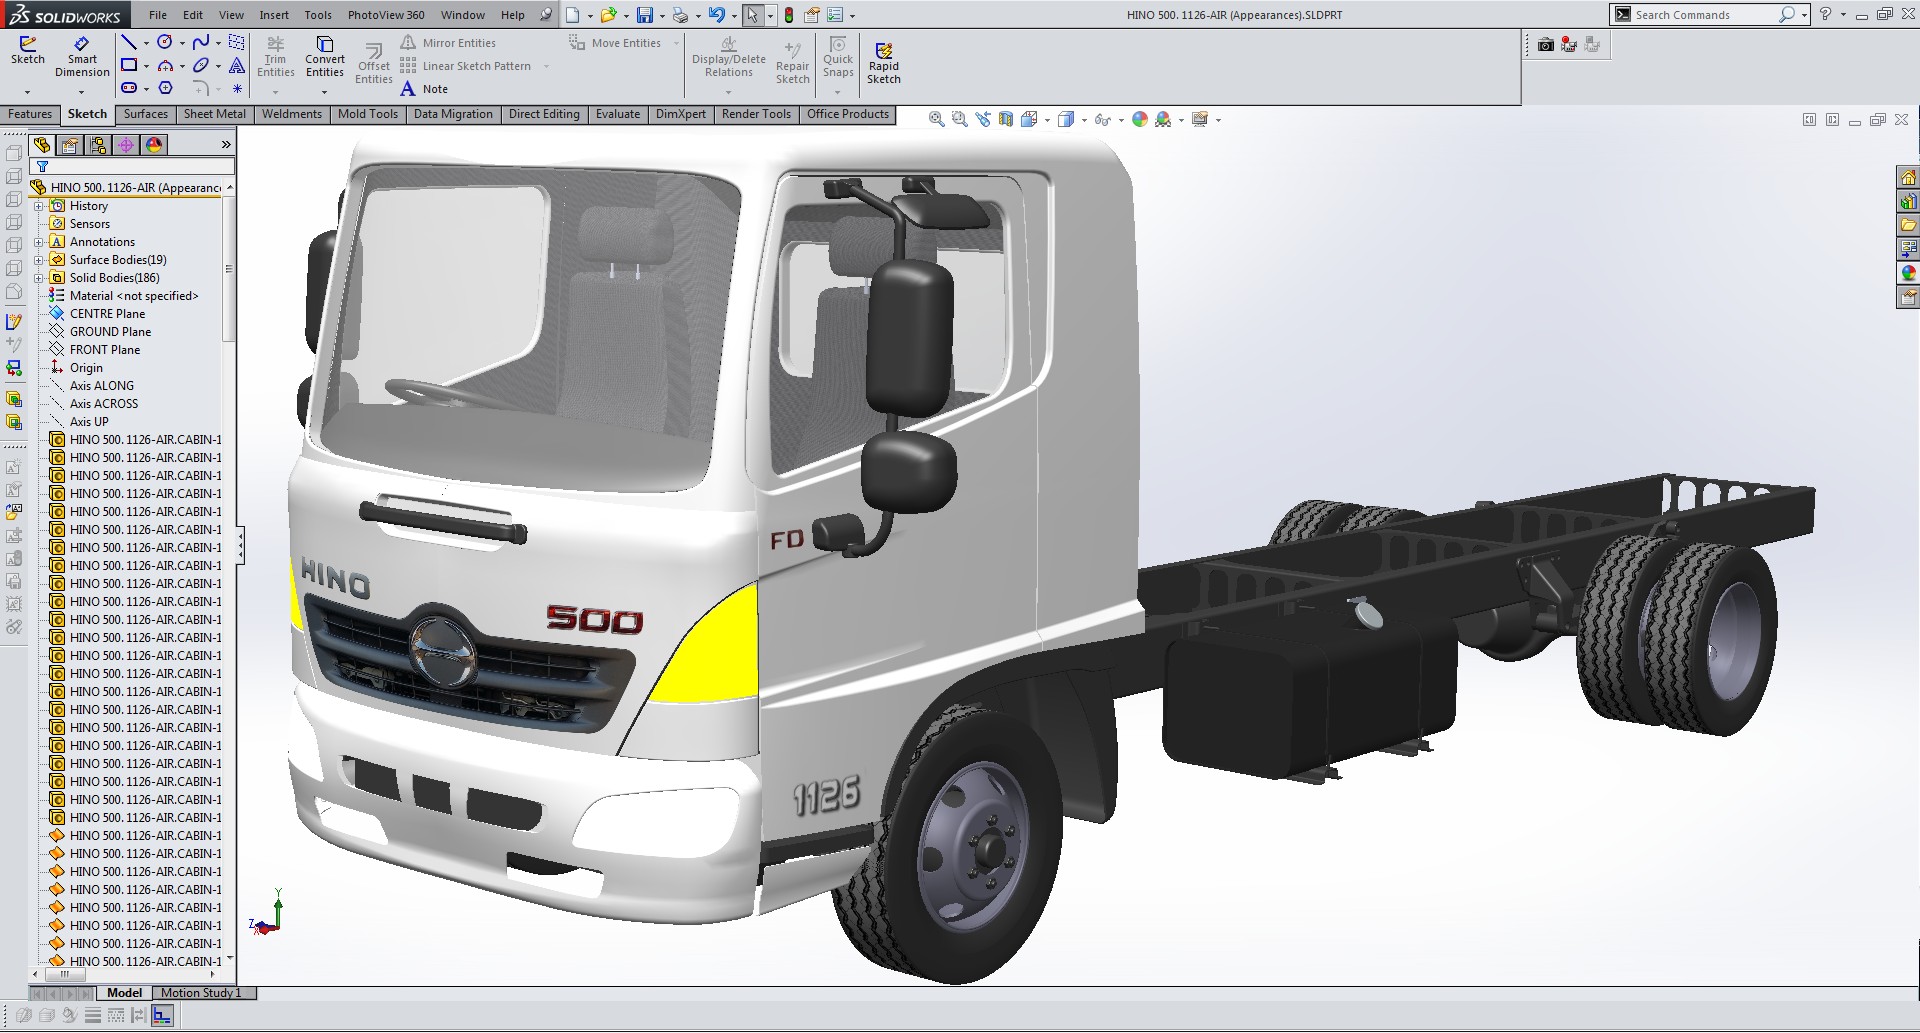
Task: Select the Smart Dimension tool
Action: (x=82, y=57)
